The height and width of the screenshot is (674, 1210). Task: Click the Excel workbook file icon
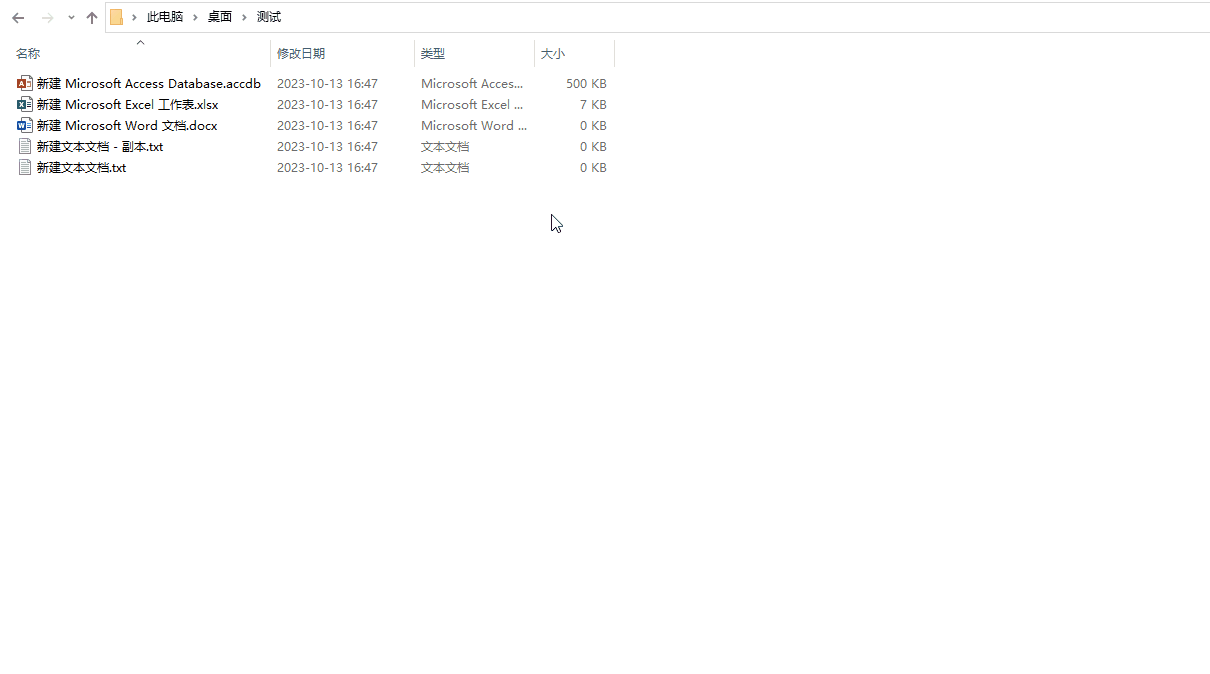click(x=25, y=104)
